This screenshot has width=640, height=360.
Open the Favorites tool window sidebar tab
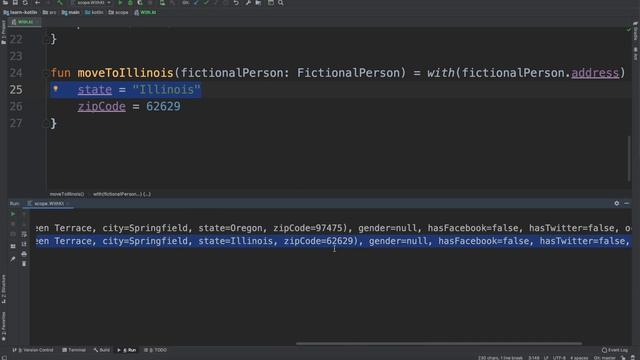4,326
